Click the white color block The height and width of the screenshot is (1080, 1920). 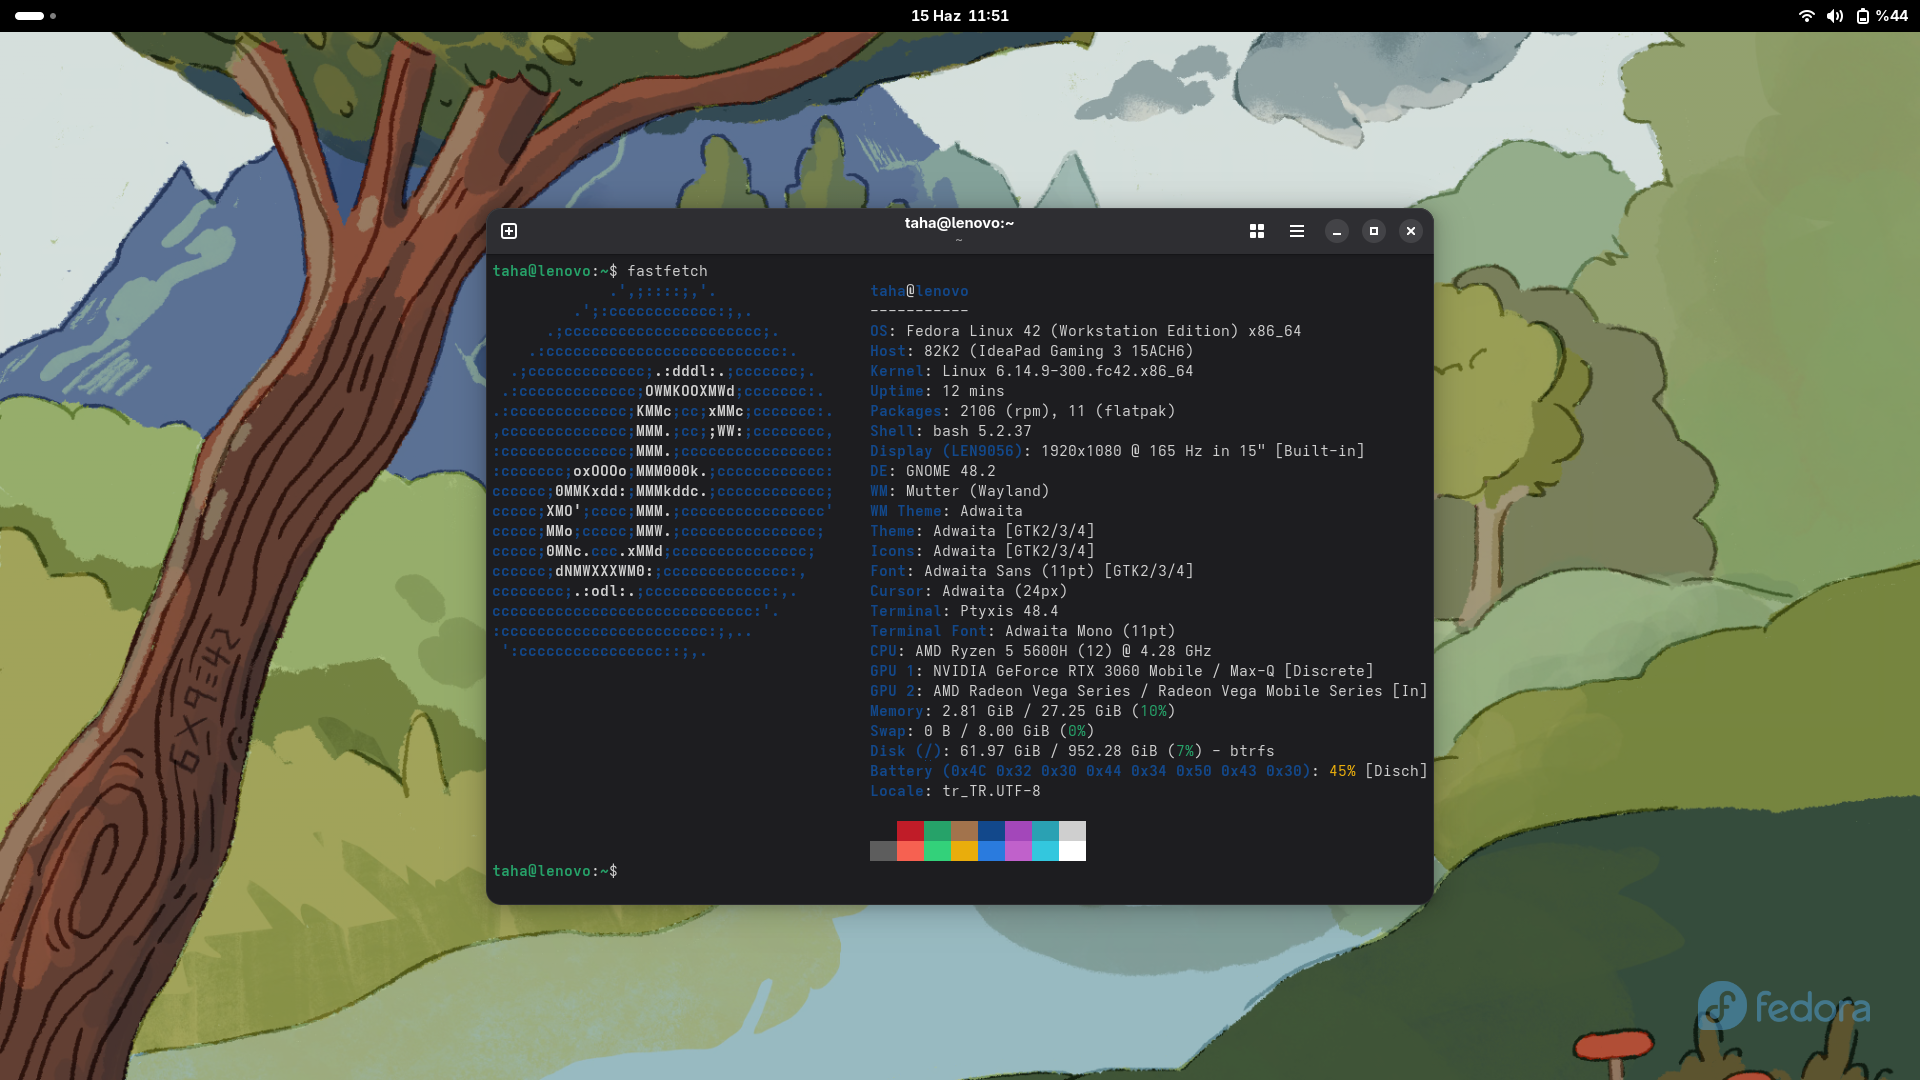tap(1072, 851)
